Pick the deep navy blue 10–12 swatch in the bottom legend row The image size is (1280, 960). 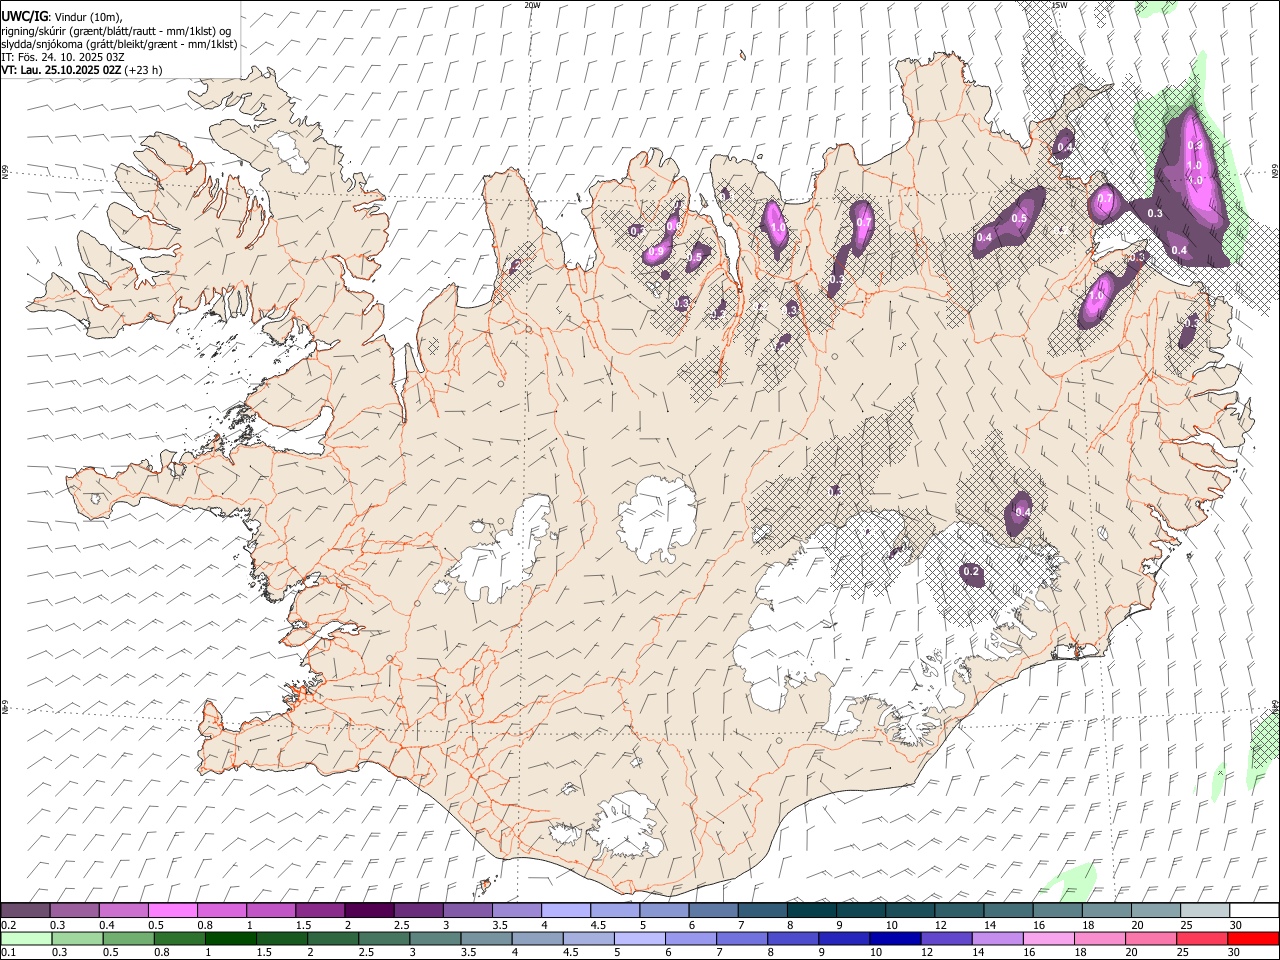coord(895,938)
